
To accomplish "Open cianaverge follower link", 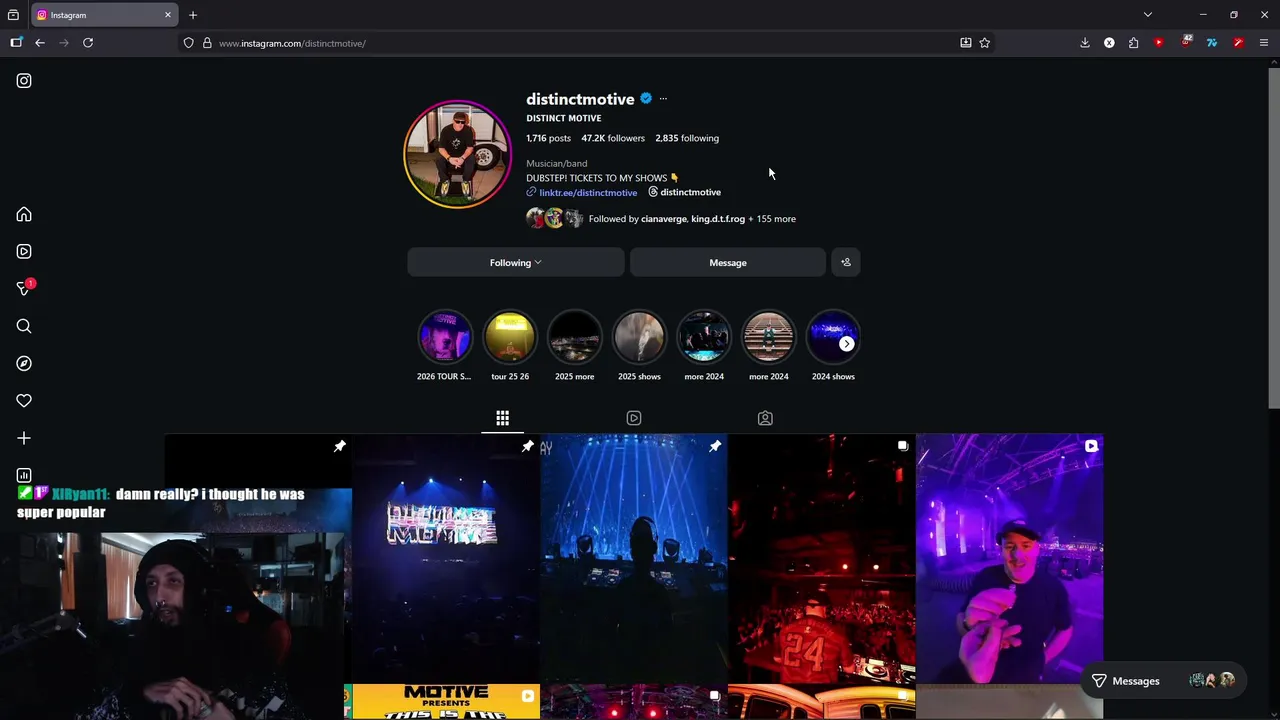I will pos(664,219).
